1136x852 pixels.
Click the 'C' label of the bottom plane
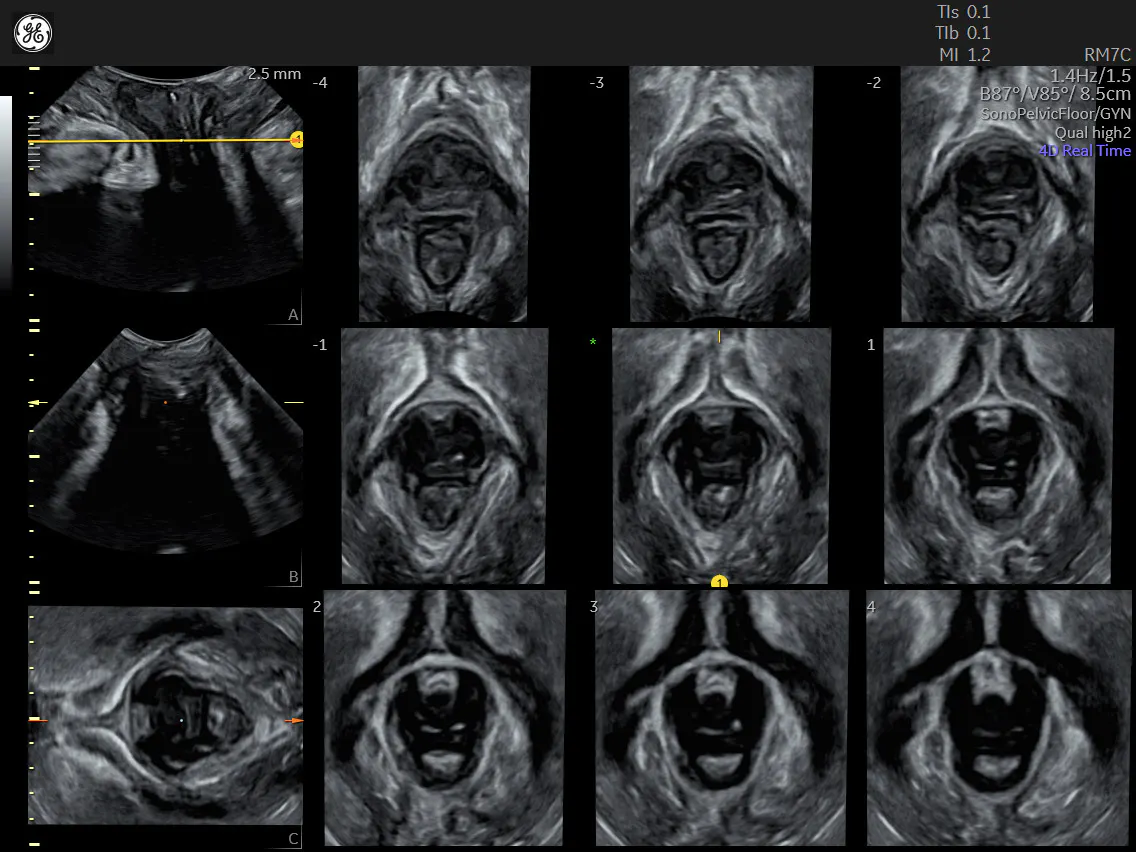tap(293, 839)
